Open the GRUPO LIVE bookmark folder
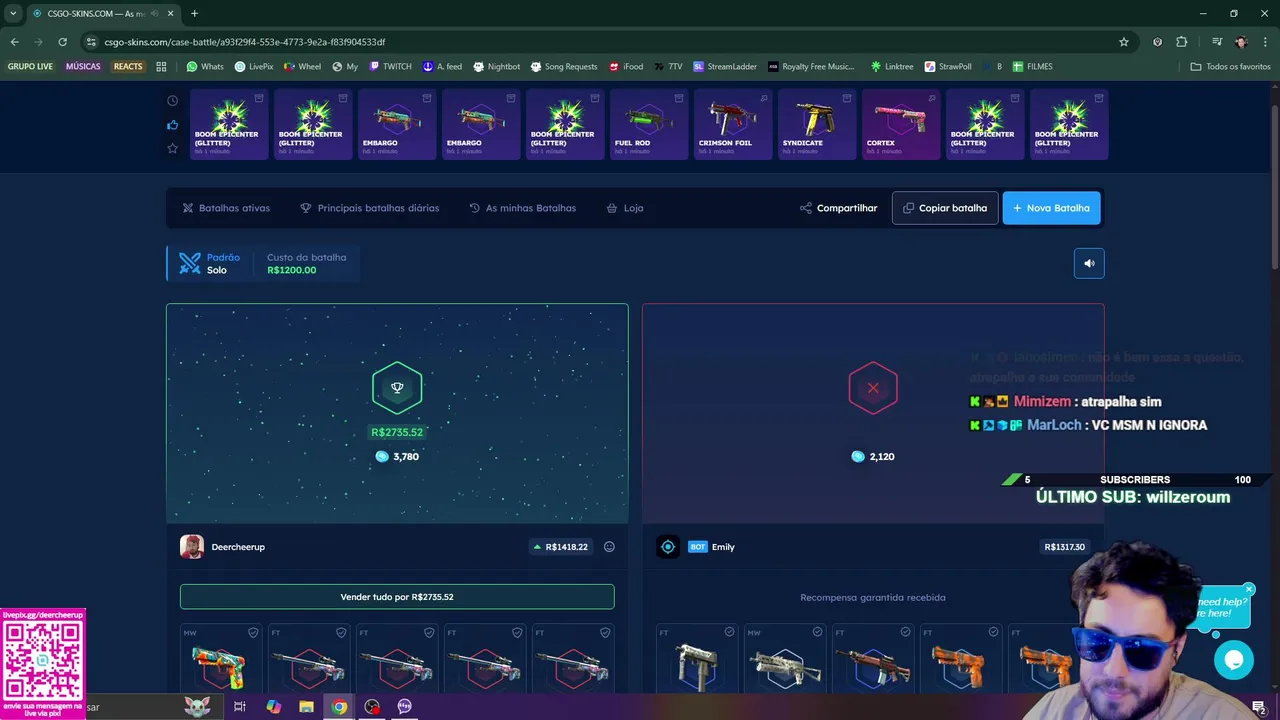 [x=30, y=67]
